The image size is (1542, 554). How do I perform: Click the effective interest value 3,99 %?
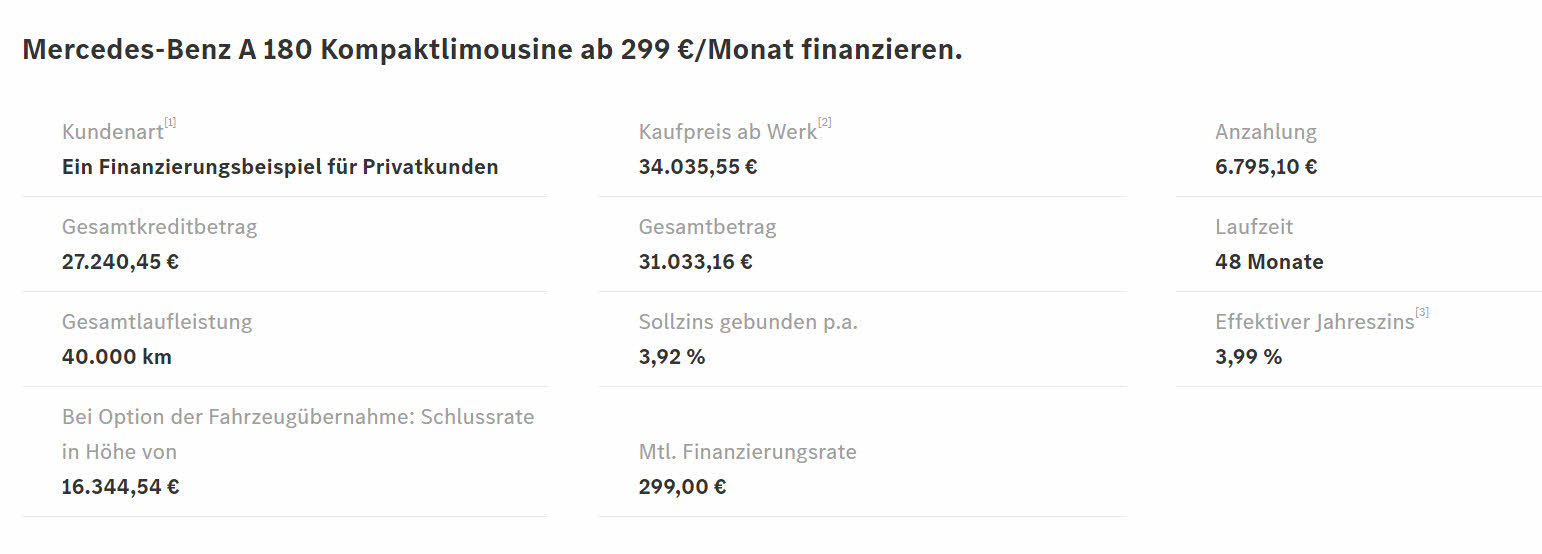point(1248,357)
